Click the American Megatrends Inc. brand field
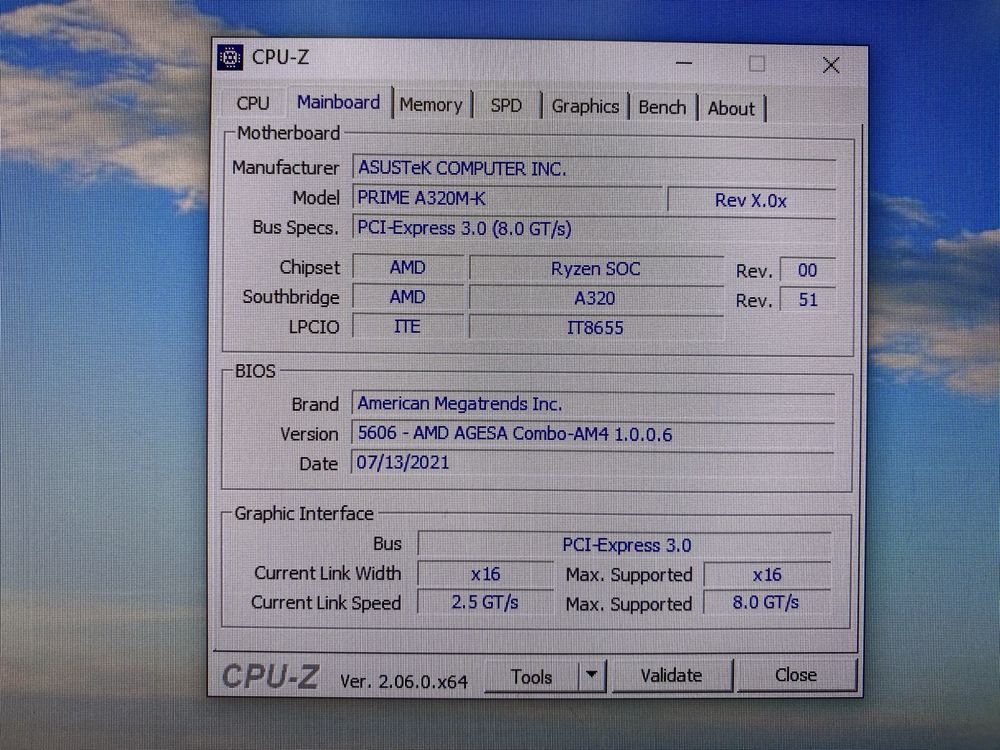1000x750 pixels. tap(592, 404)
